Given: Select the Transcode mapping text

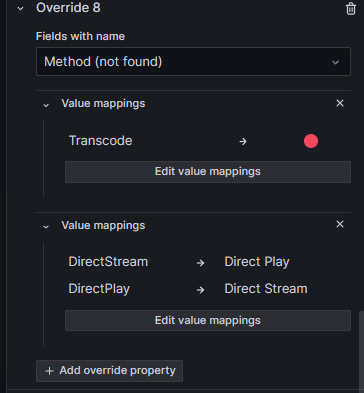Looking at the screenshot, I should (100, 141).
